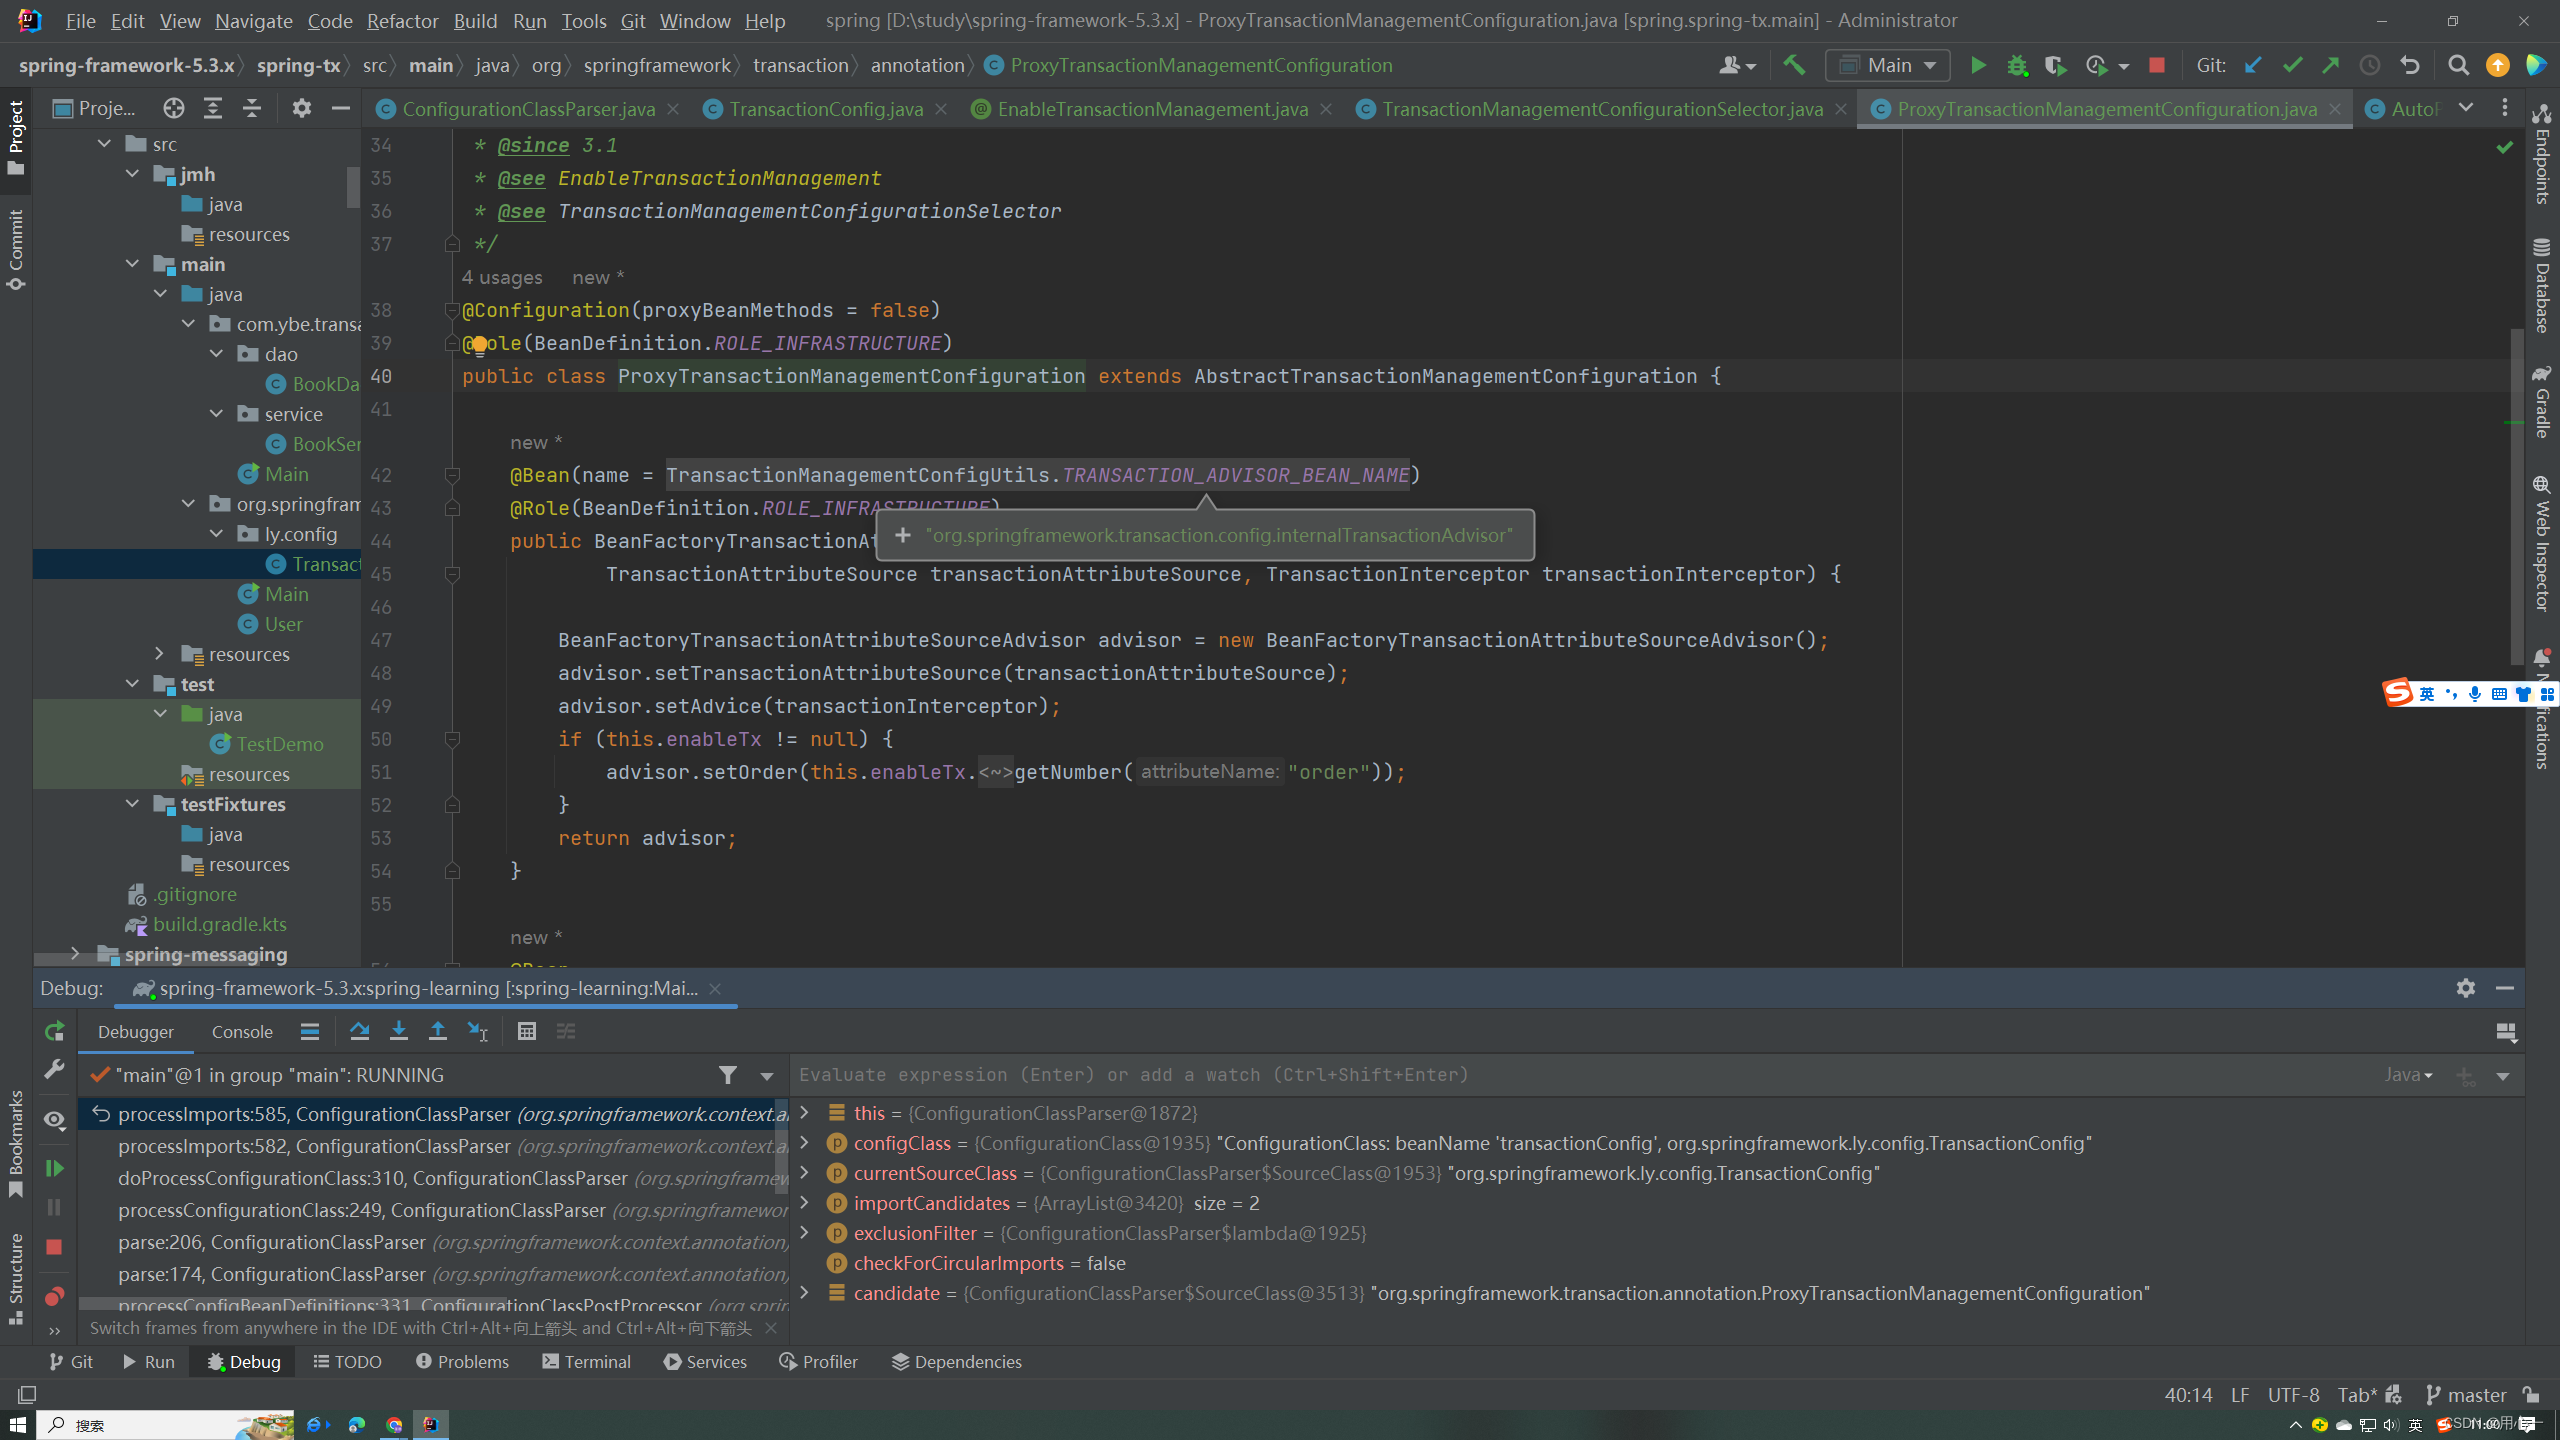Open the Refactor menu
This screenshot has width=2560, height=1440.
[402, 20]
